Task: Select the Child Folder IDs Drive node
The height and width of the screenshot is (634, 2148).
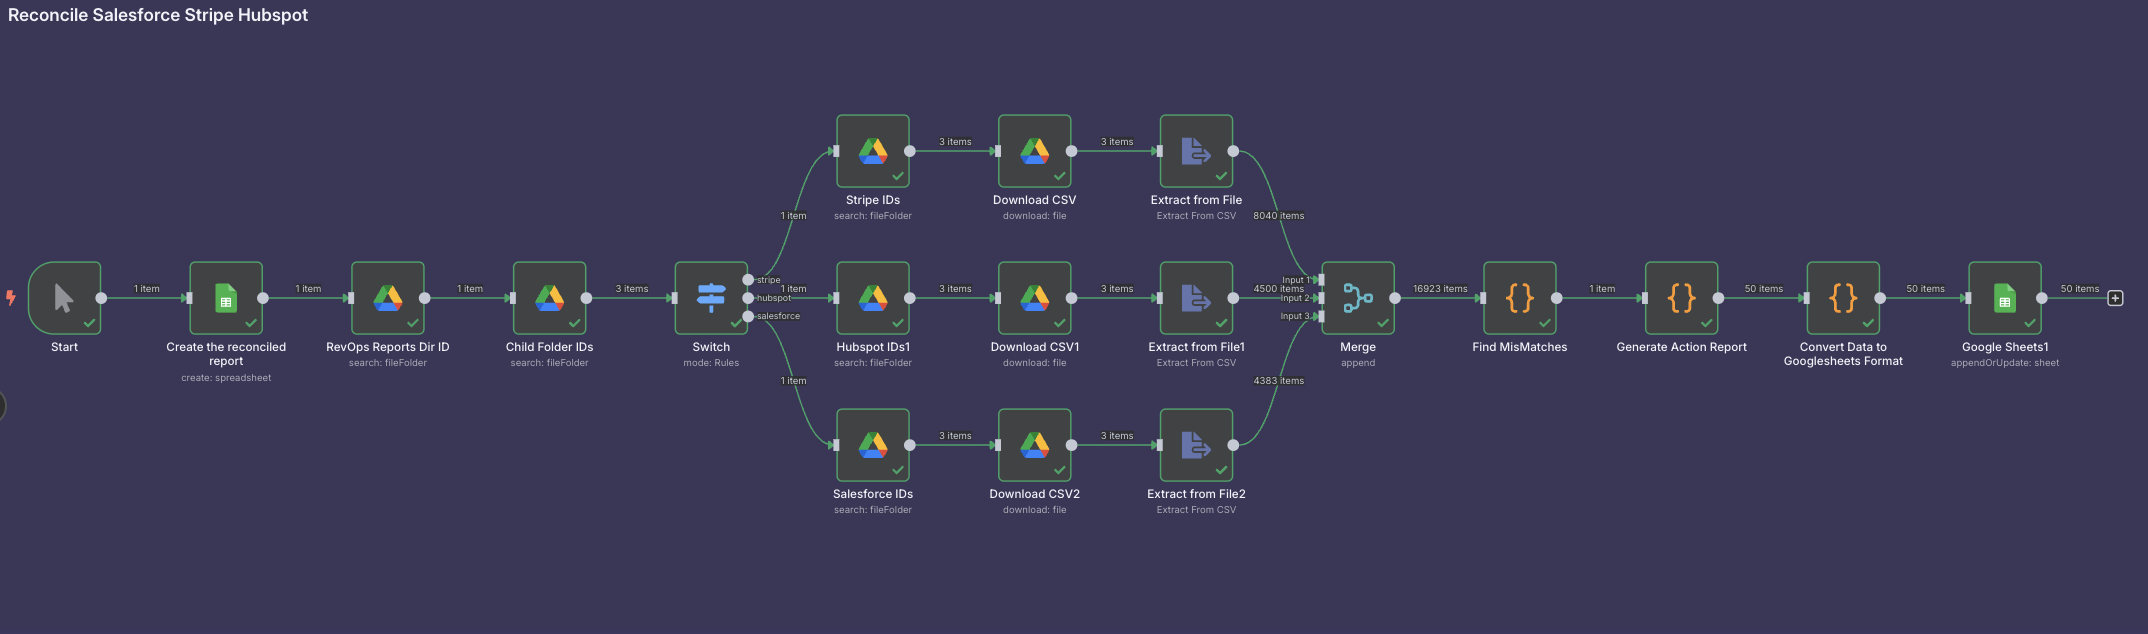Action: pyautogui.click(x=549, y=298)
